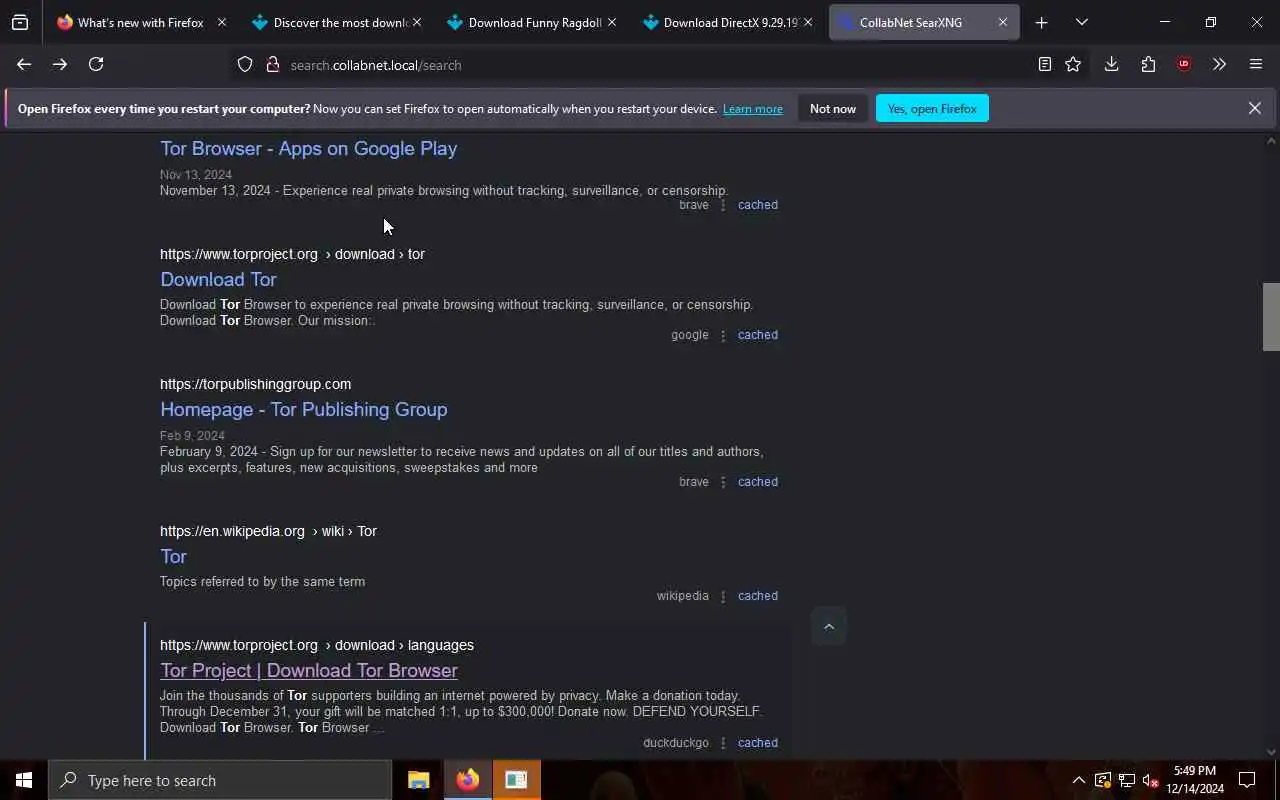Switch to Discover the most downloaded tab

coord(335,22)
